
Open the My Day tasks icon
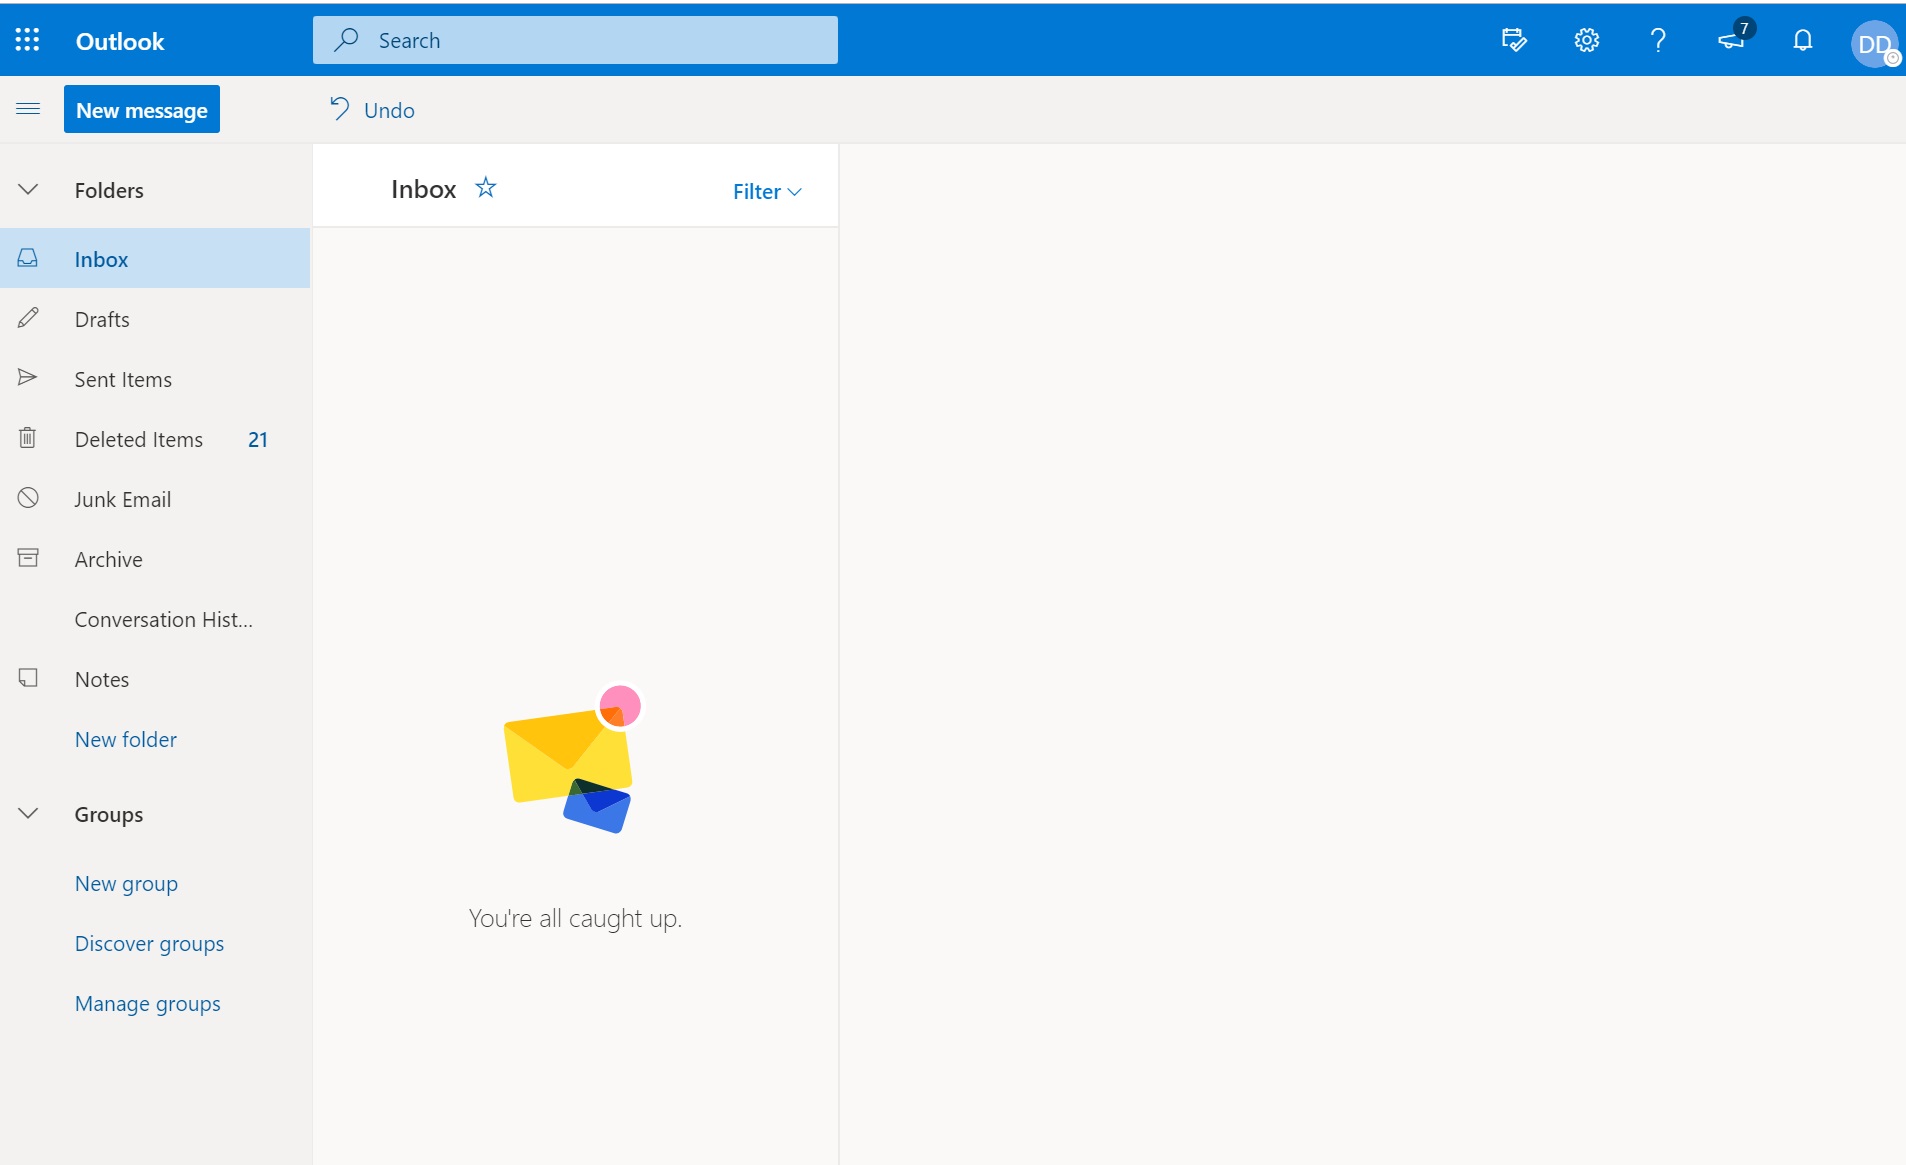coord(1514,40)
